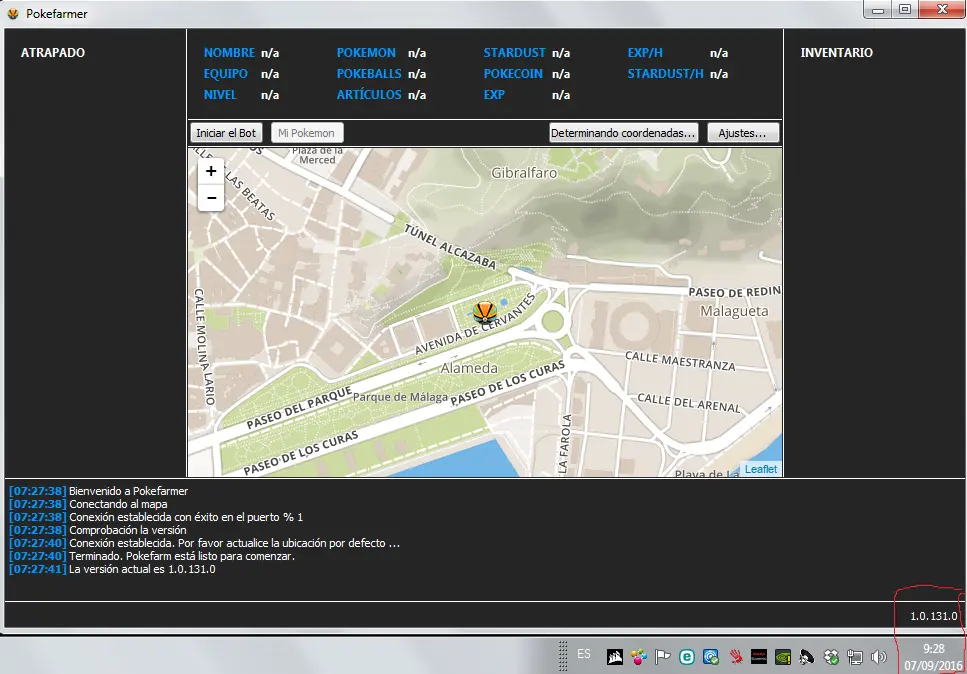Click the Pokefarmer app icon in title bar
Screen dimensions: 967x674
pyautogui.click(x=13, y=14)
